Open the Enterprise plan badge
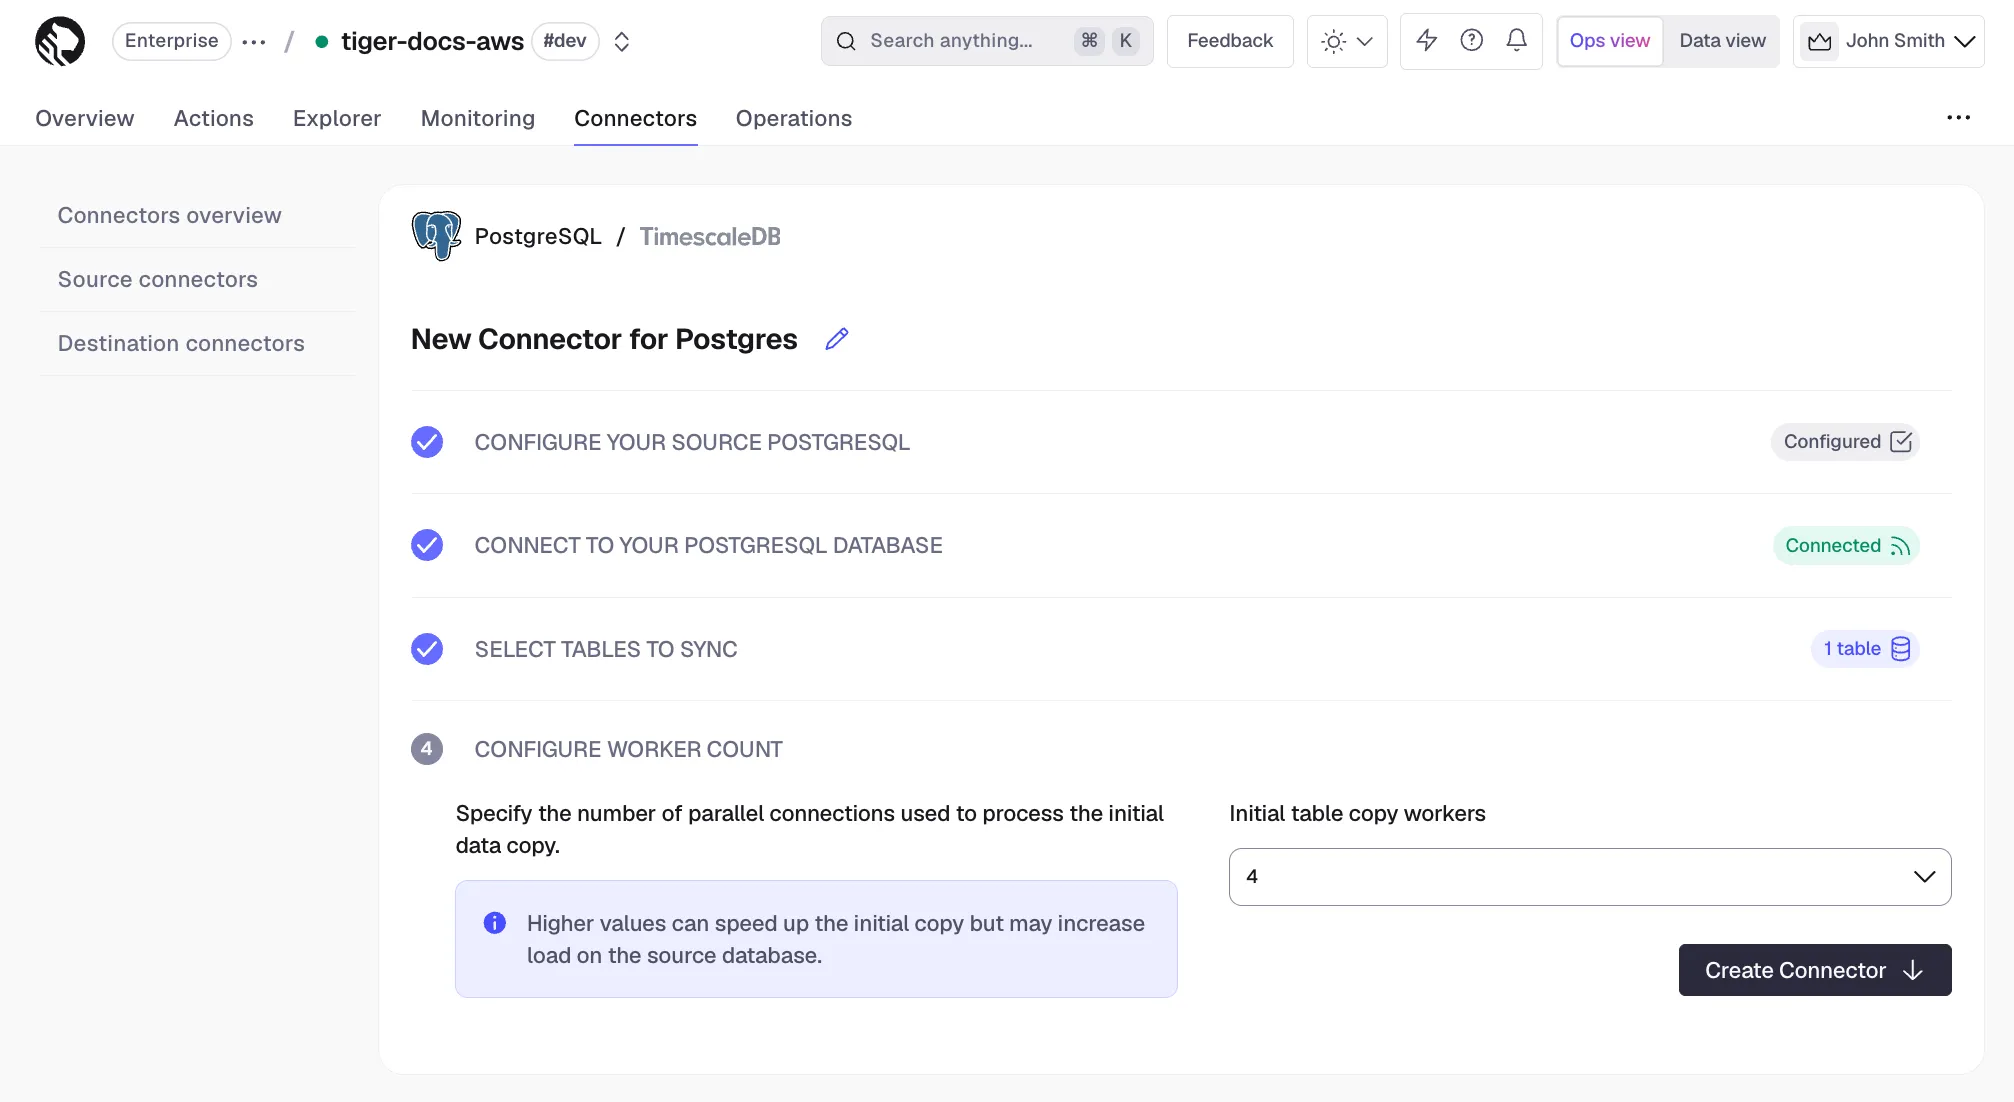2014x1102 pixels. [171, 41]
